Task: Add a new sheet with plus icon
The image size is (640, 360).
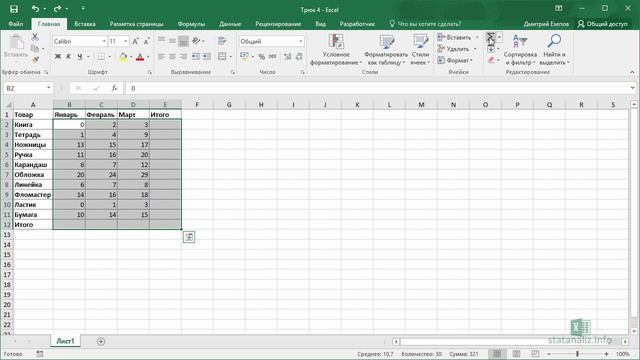Action: click(101, 341)
